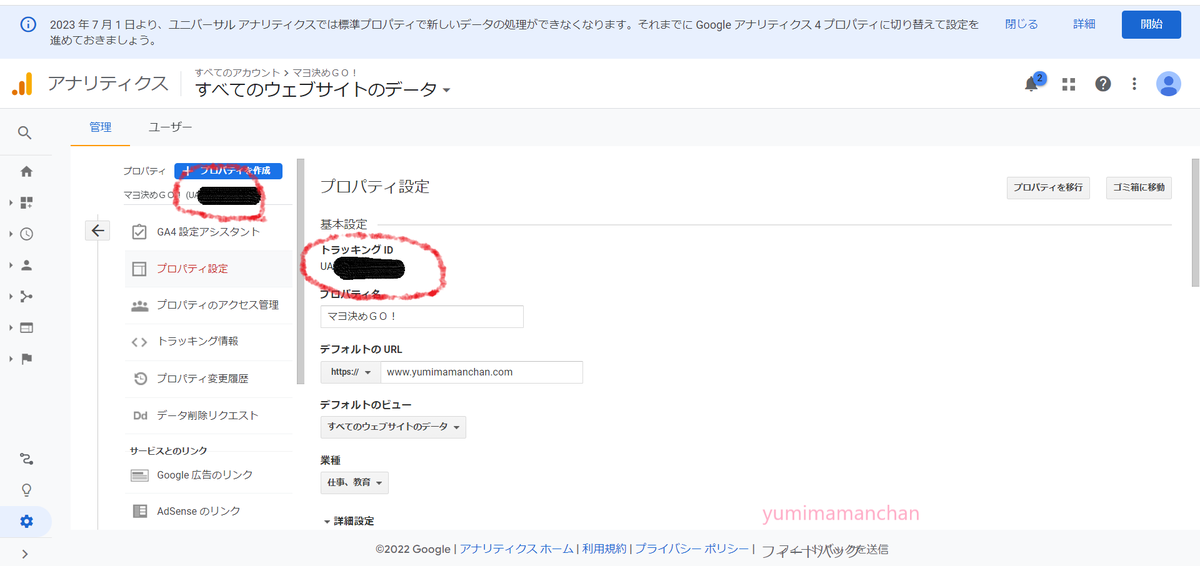Click the プロパティのアクセス管理 people icon
The image size is (1200, 566).
(140, 305)
